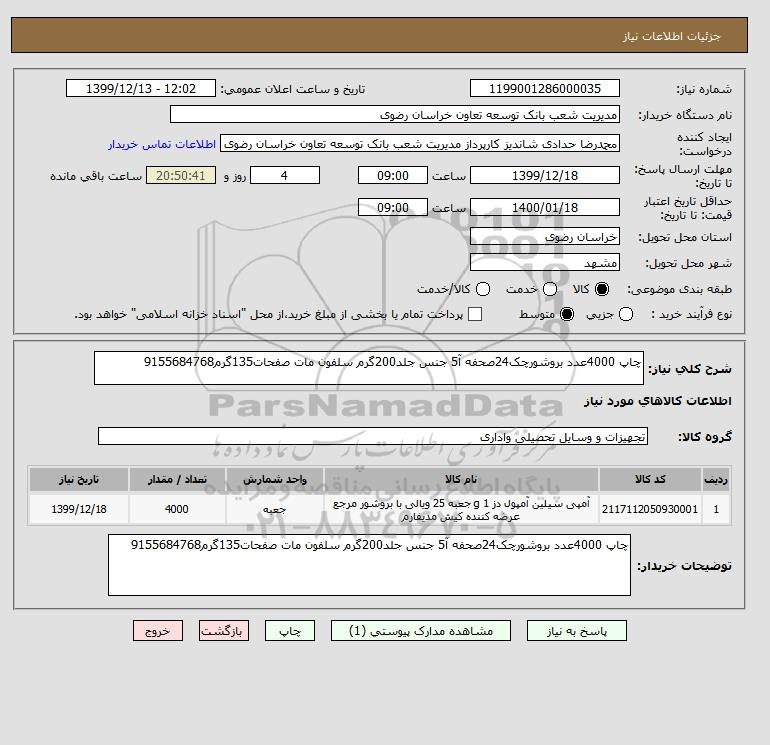Click the delivery city مشهد field
Viewport: 770px width, 745px height.
pyautogui.click(x=545, y=262)
